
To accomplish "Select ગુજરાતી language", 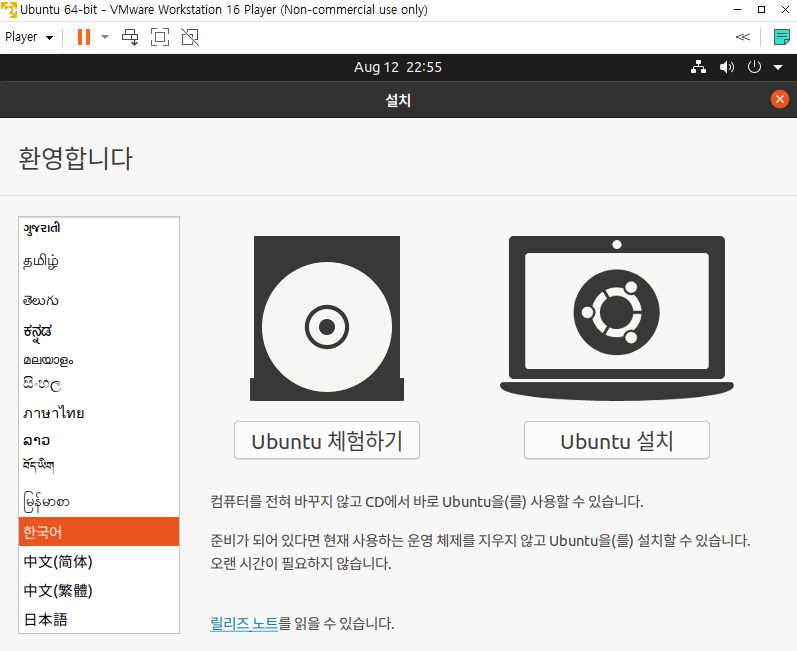I will [99, 228].
